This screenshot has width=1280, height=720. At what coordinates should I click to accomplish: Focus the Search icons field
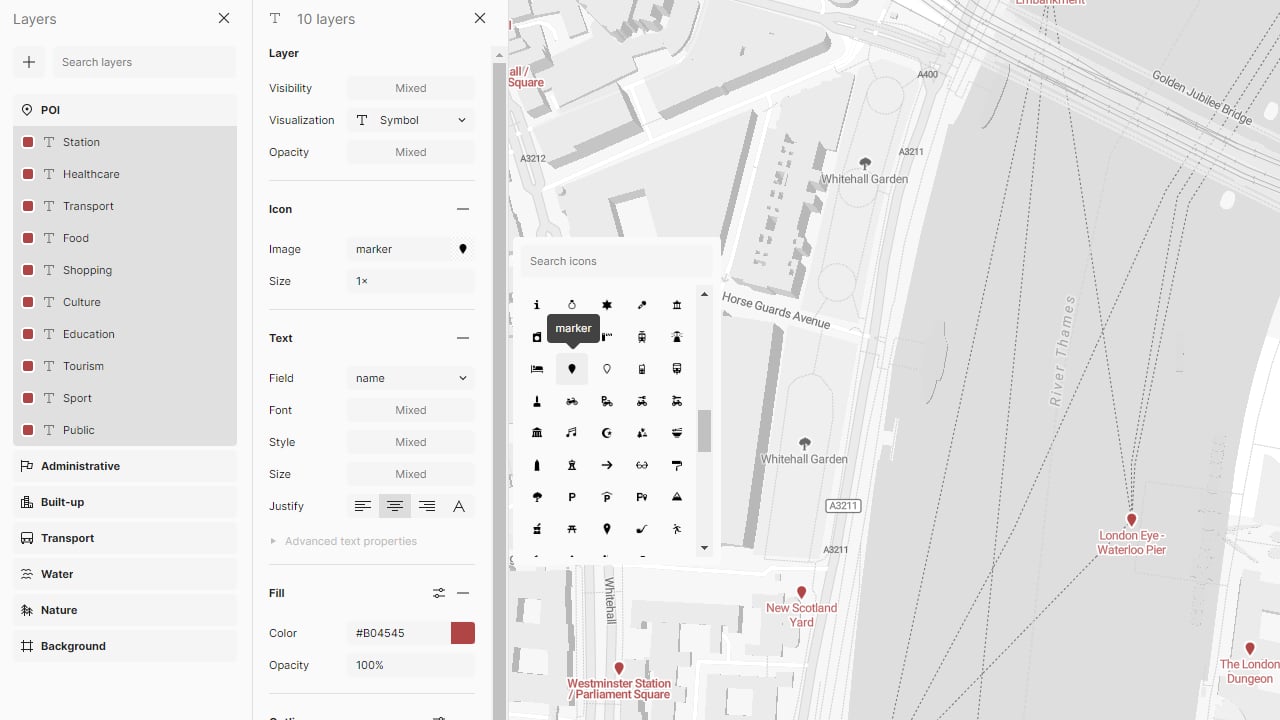pos(617,261)
